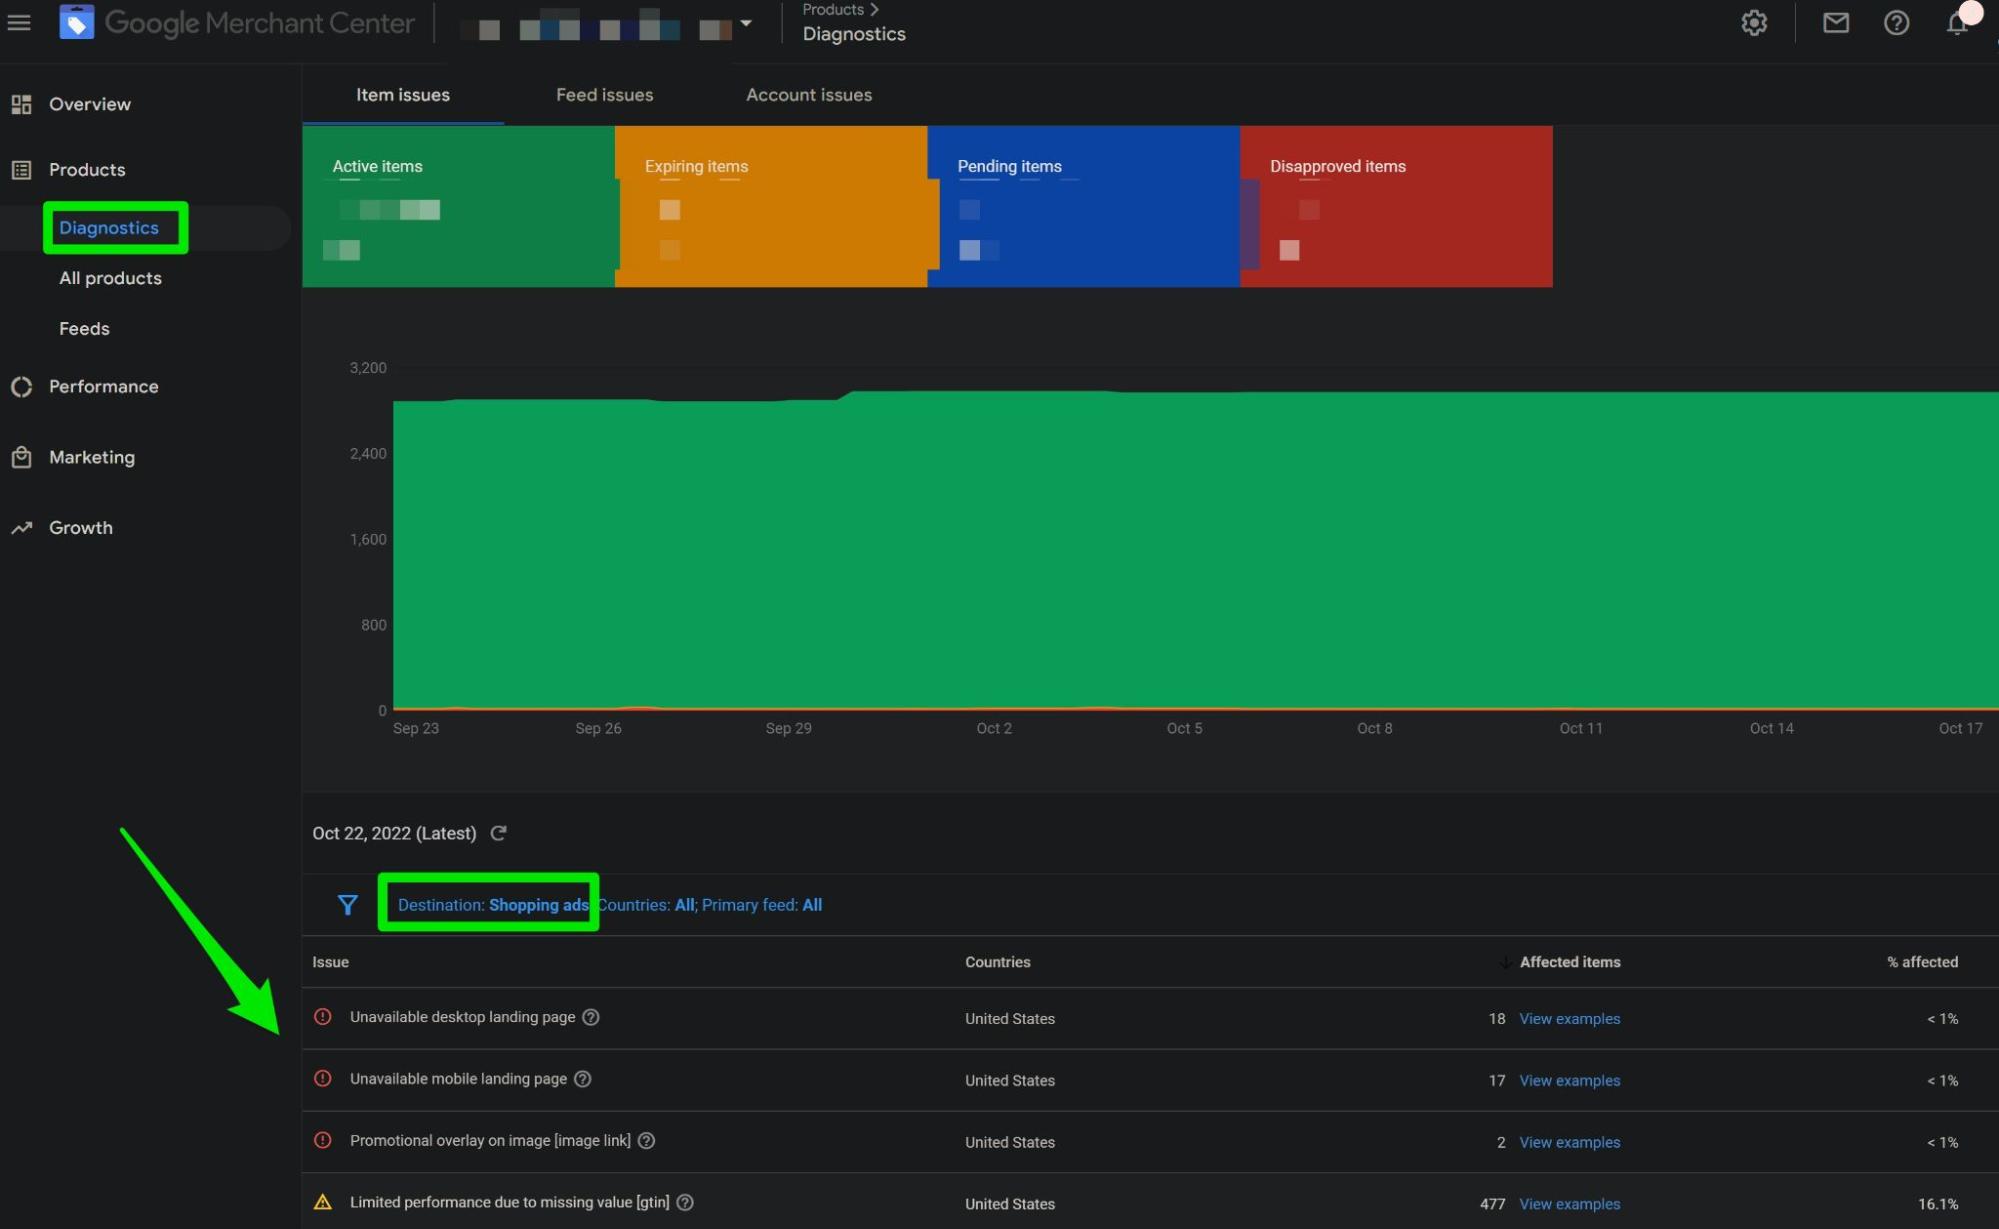Open the account selector dropdown arrow
The image size is (1999, 1229).
pyautogui.click(x=746, y=23)
